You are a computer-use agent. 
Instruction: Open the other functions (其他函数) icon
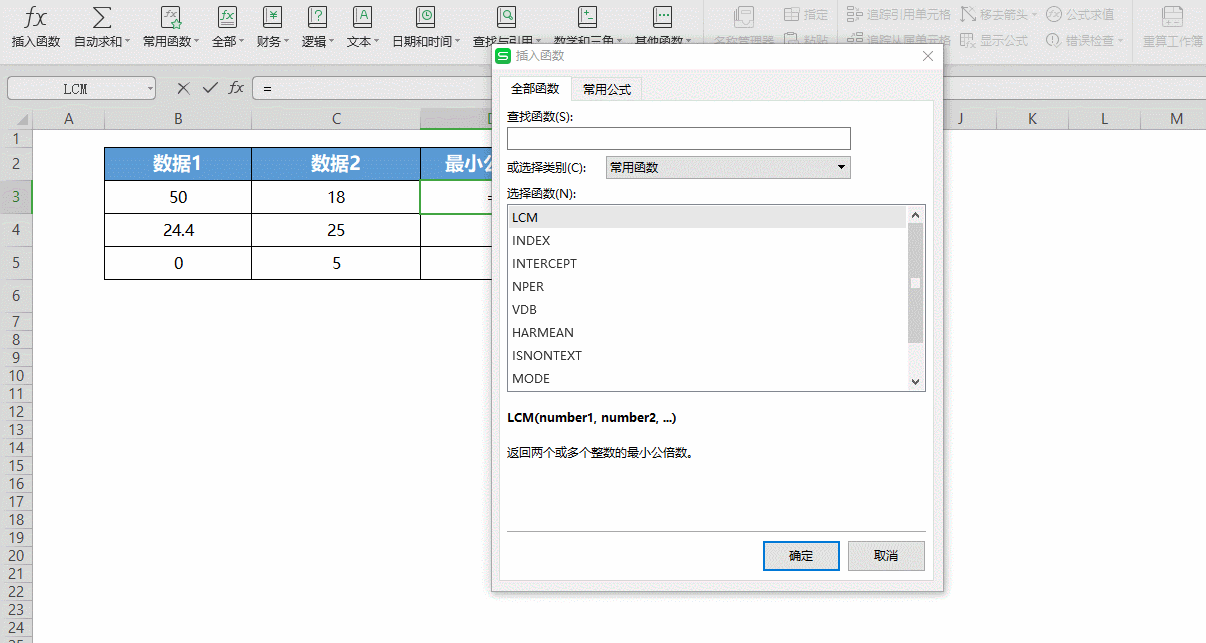pos(662,17)
